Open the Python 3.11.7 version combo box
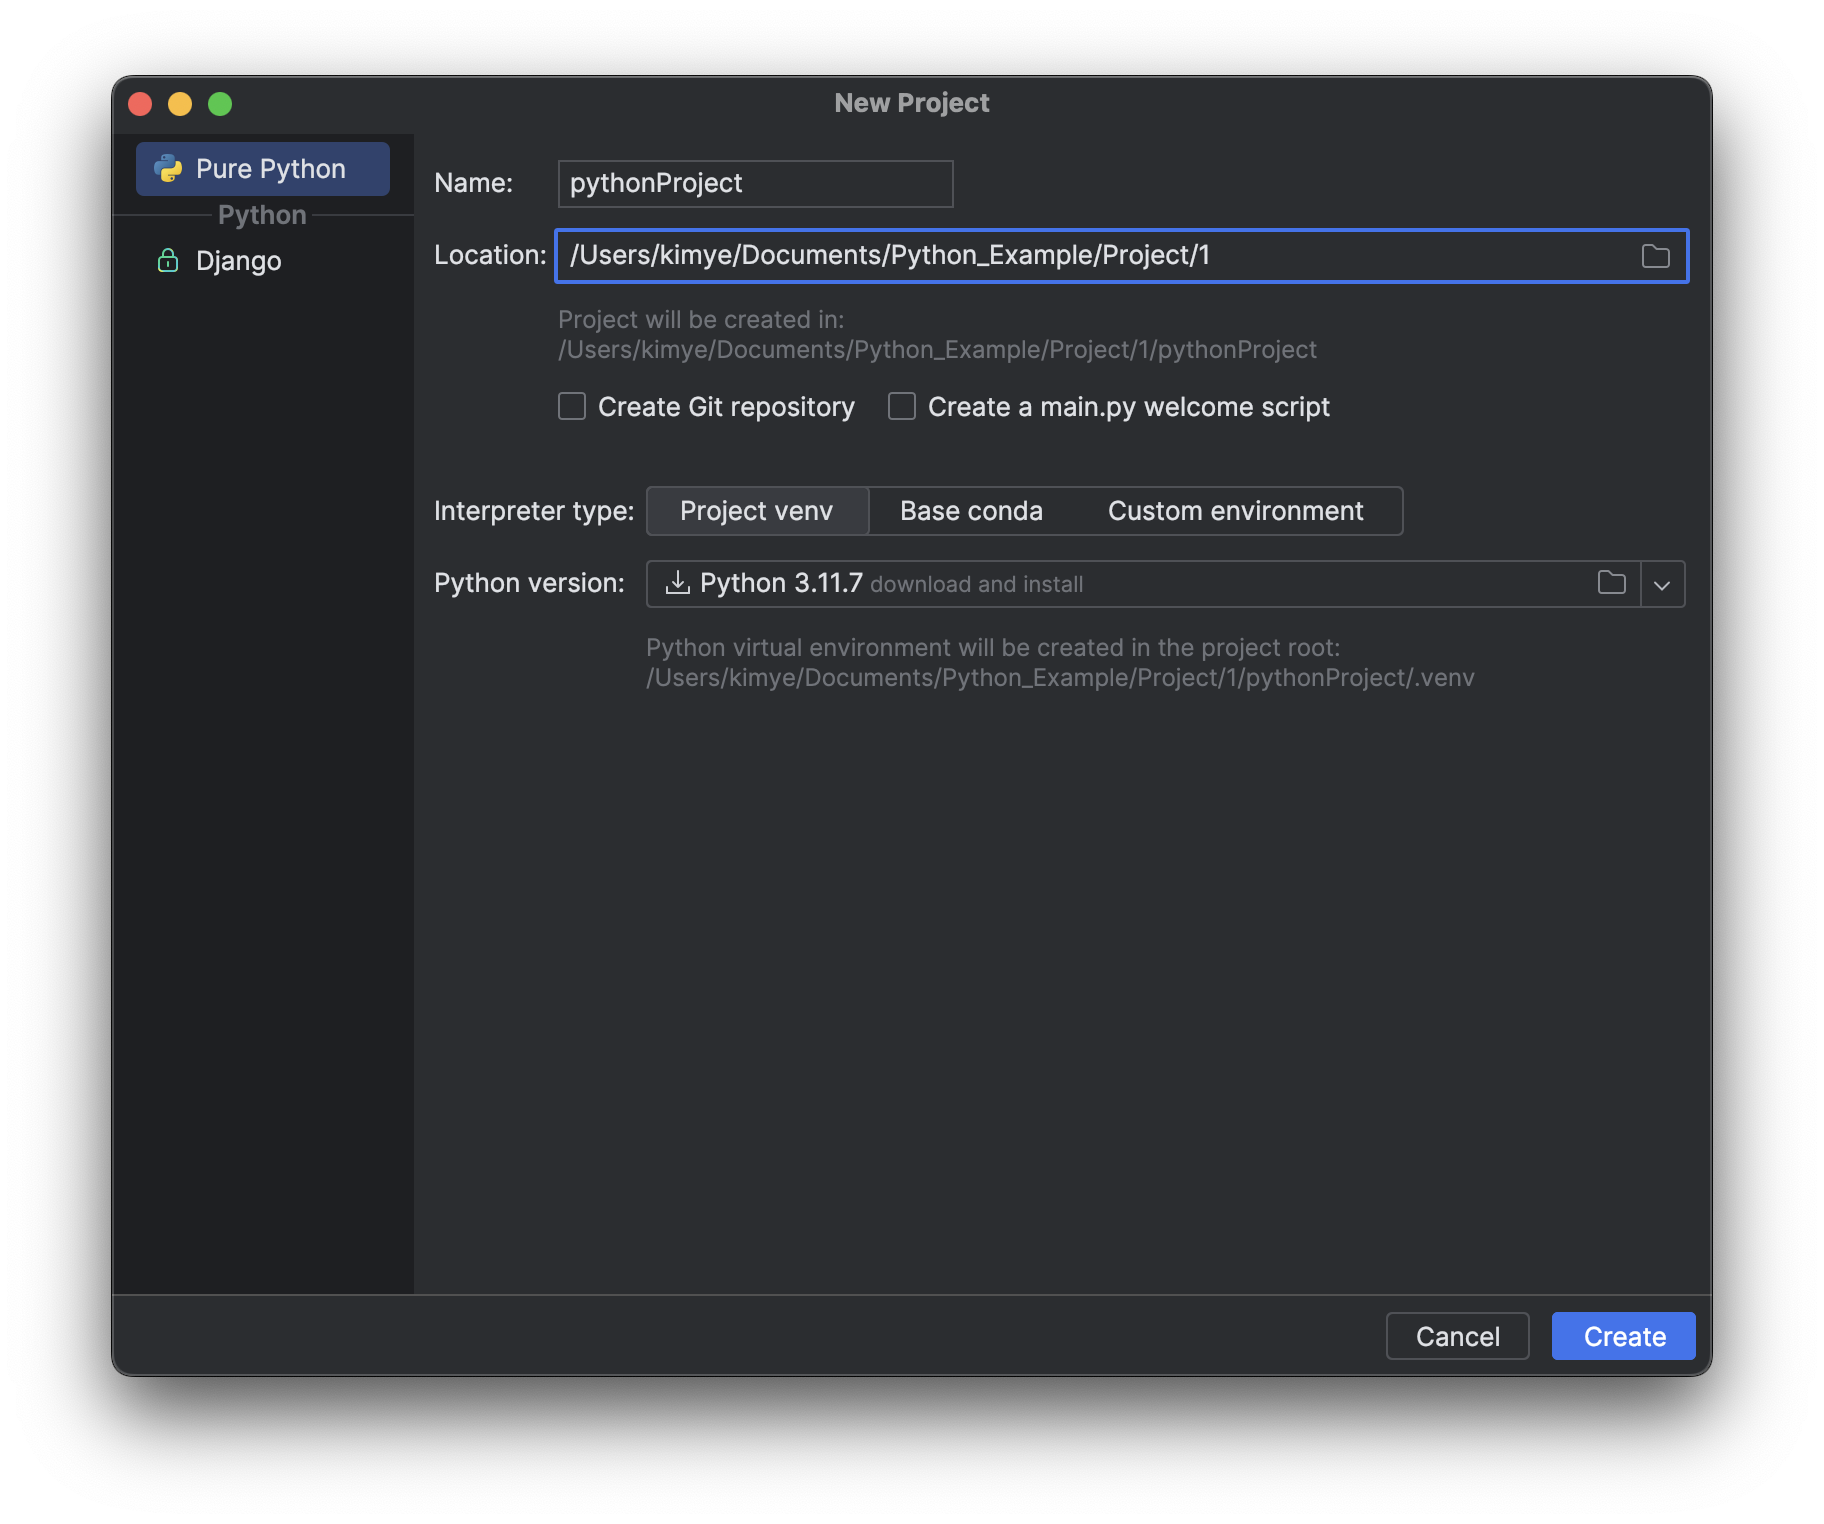Image resolution: width=1824 pixels, height=1524 pixels. 1143,584
